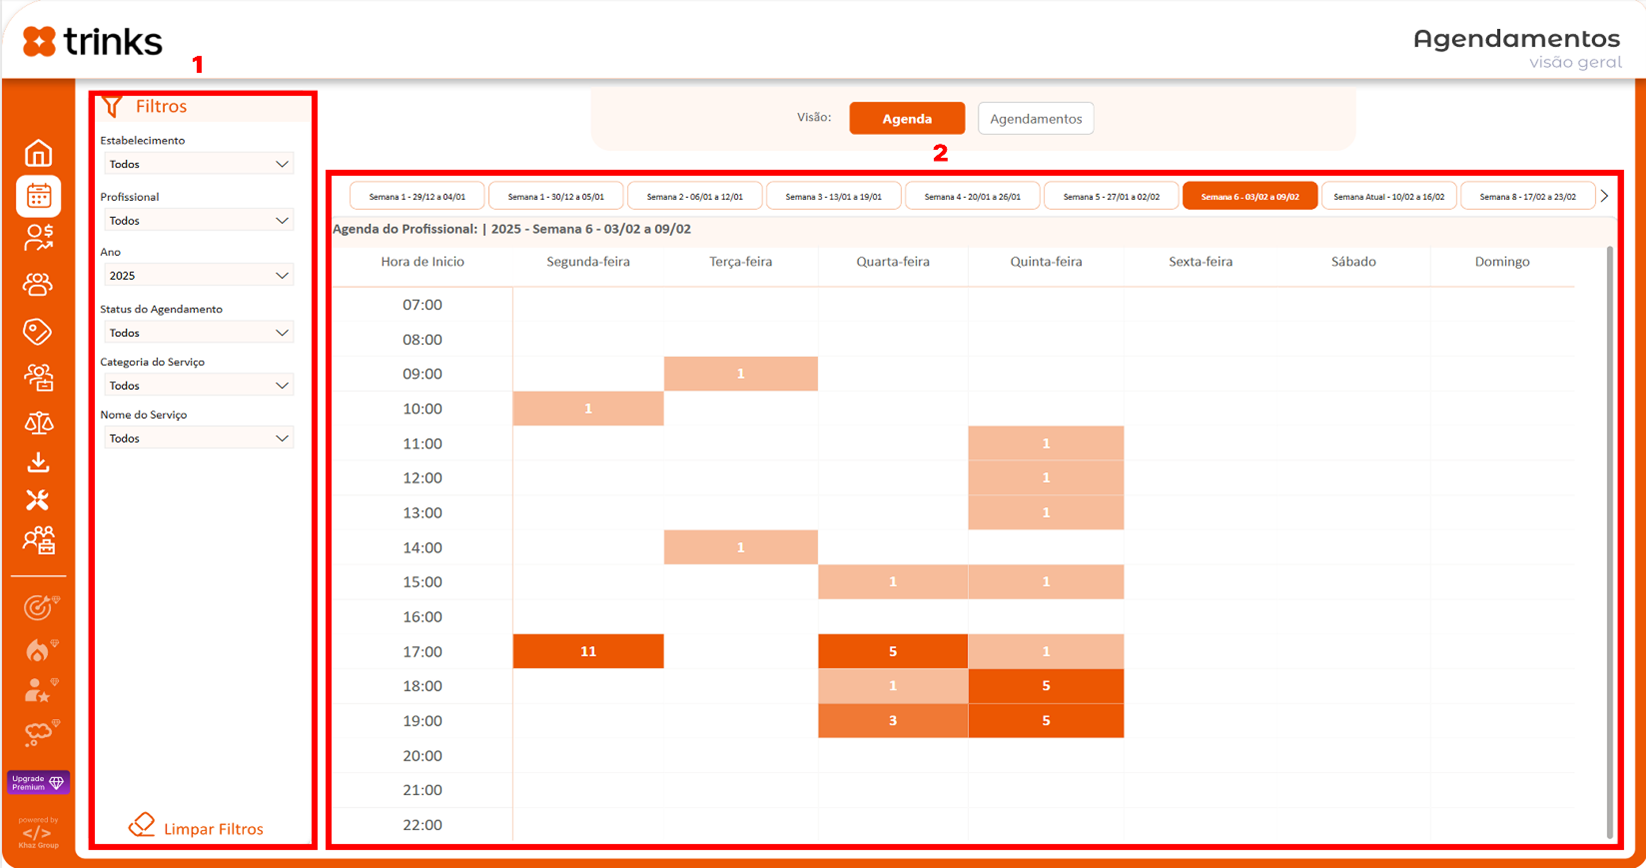Screen dimensions: 1646x868
Task: Open the price tag sidebar icon
Action: [x=38, y=331]
